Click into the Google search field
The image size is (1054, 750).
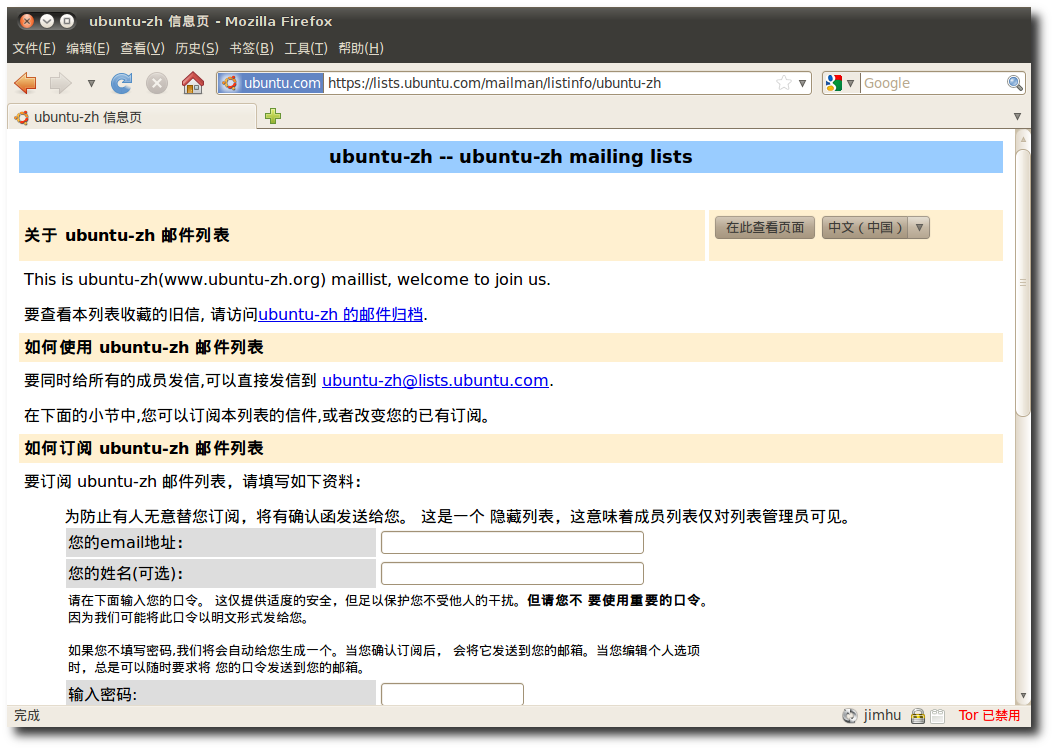pyautogui.click(x=933, y=83)
